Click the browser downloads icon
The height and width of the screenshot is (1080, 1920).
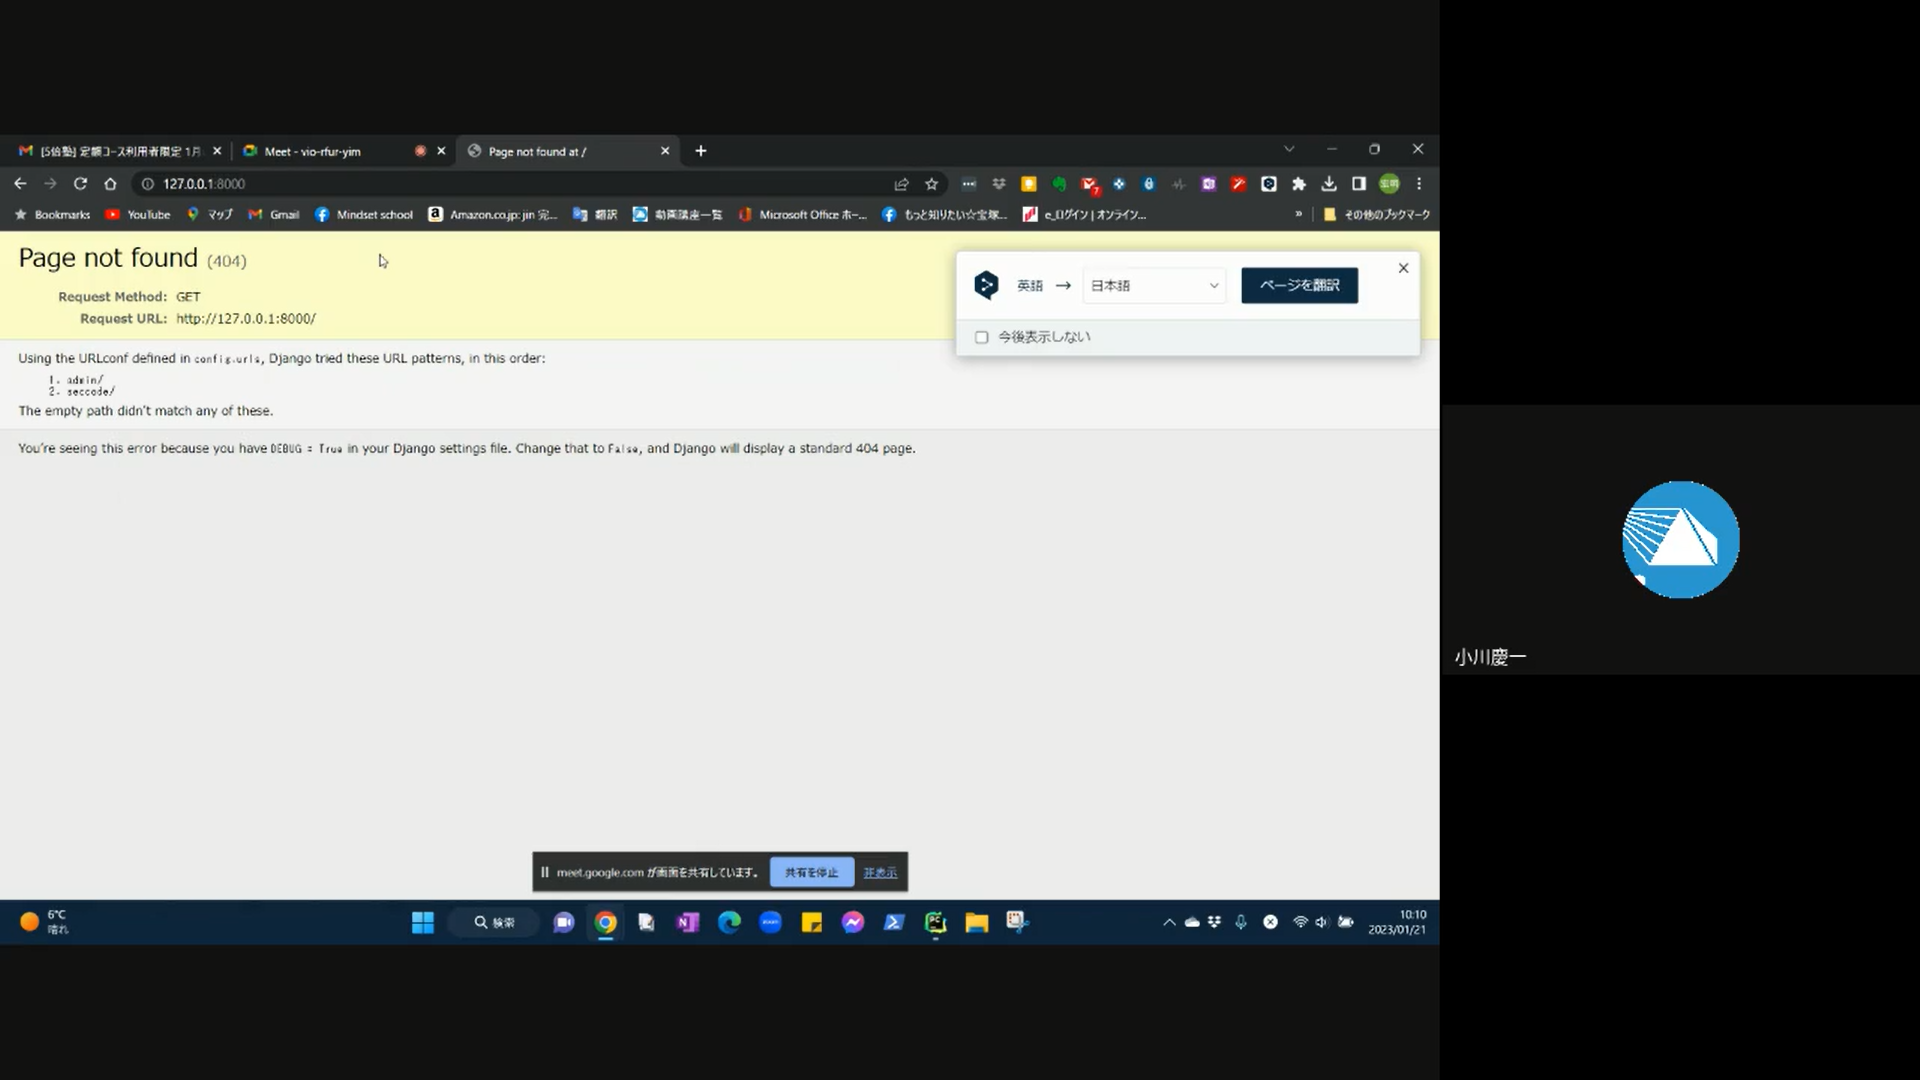[x=1329, y=184]
